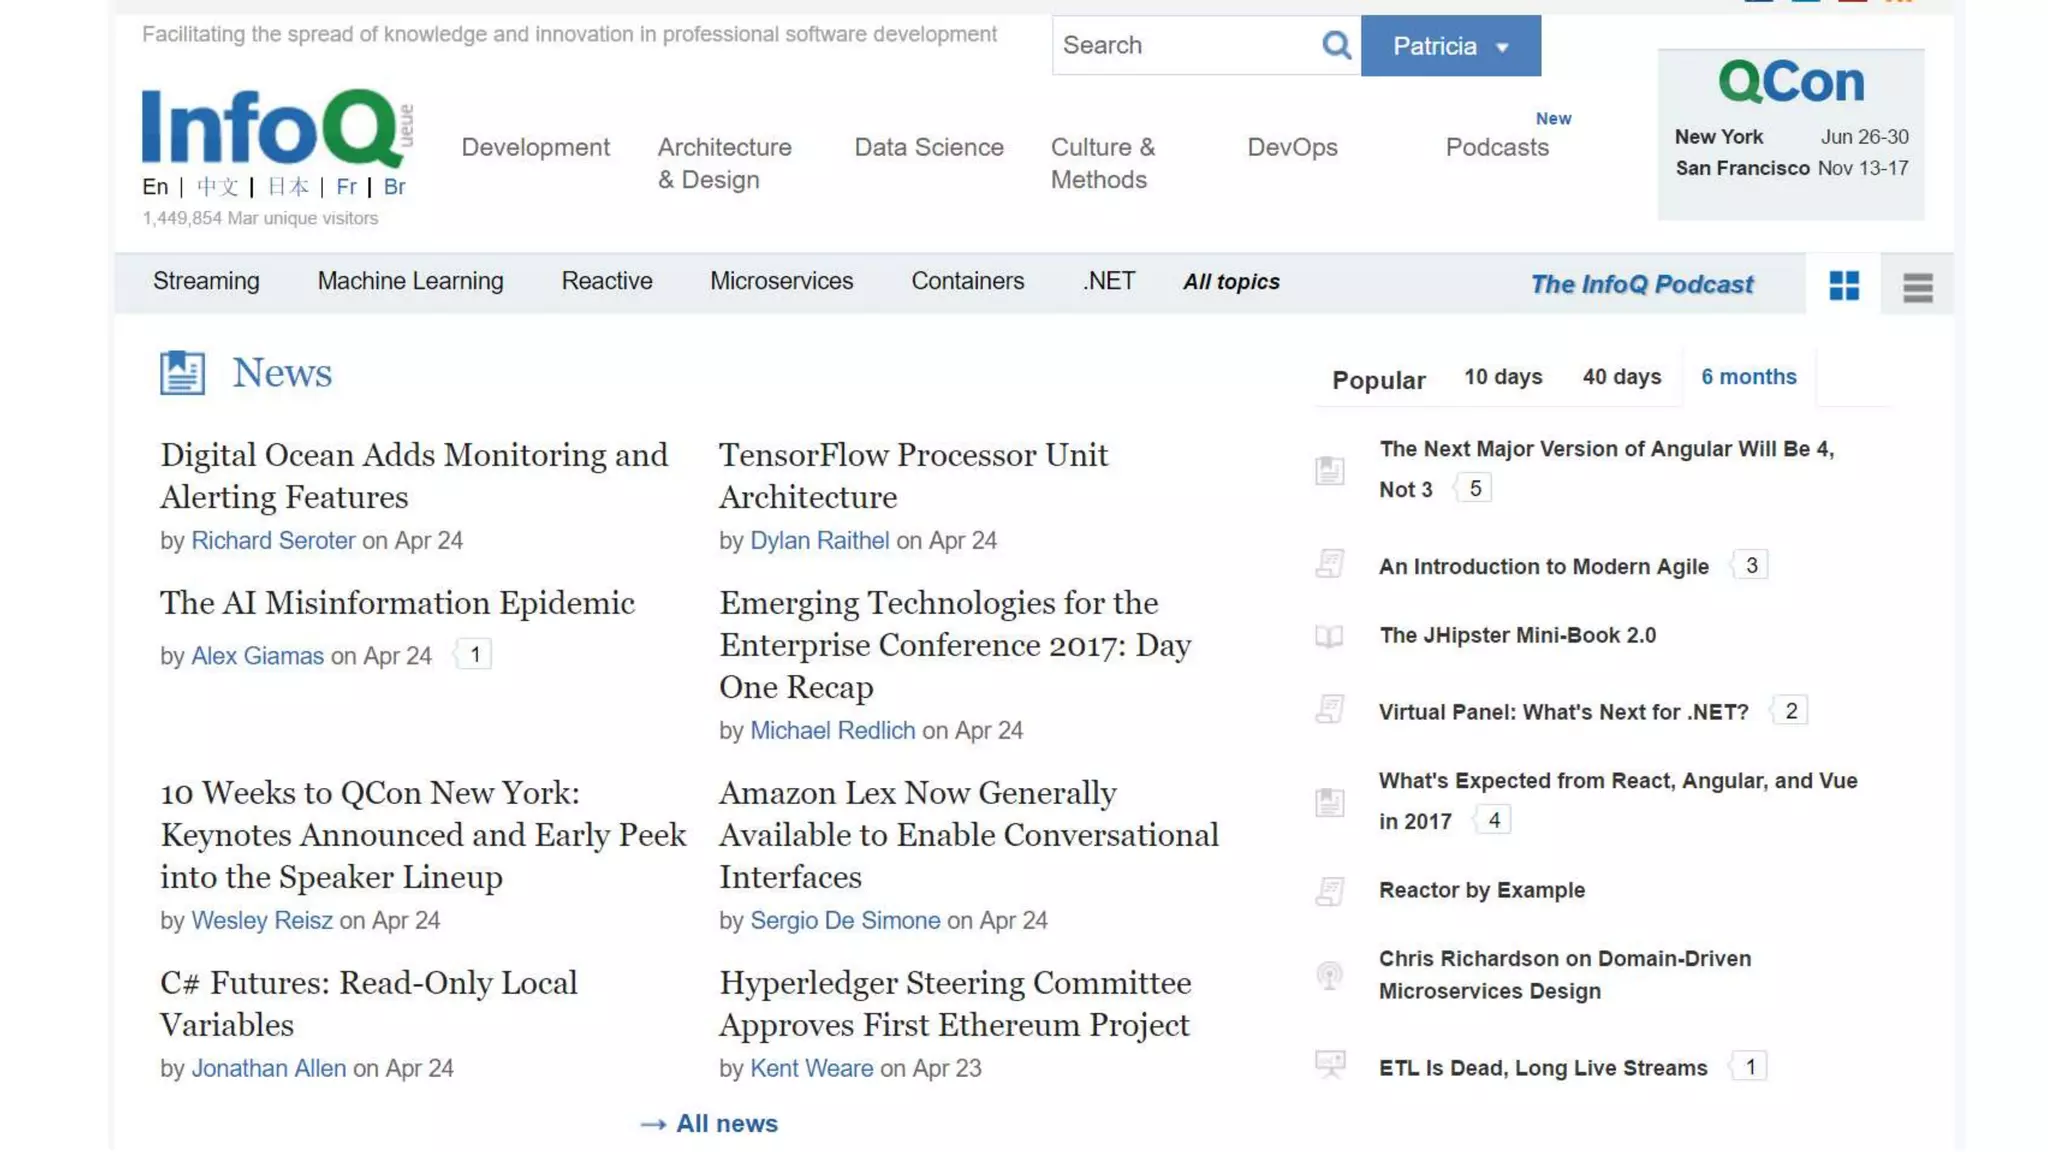Screen dimensions: 2048x1152
Task: Switch to grid view layout icon
Action: [x=1843, y=286]
